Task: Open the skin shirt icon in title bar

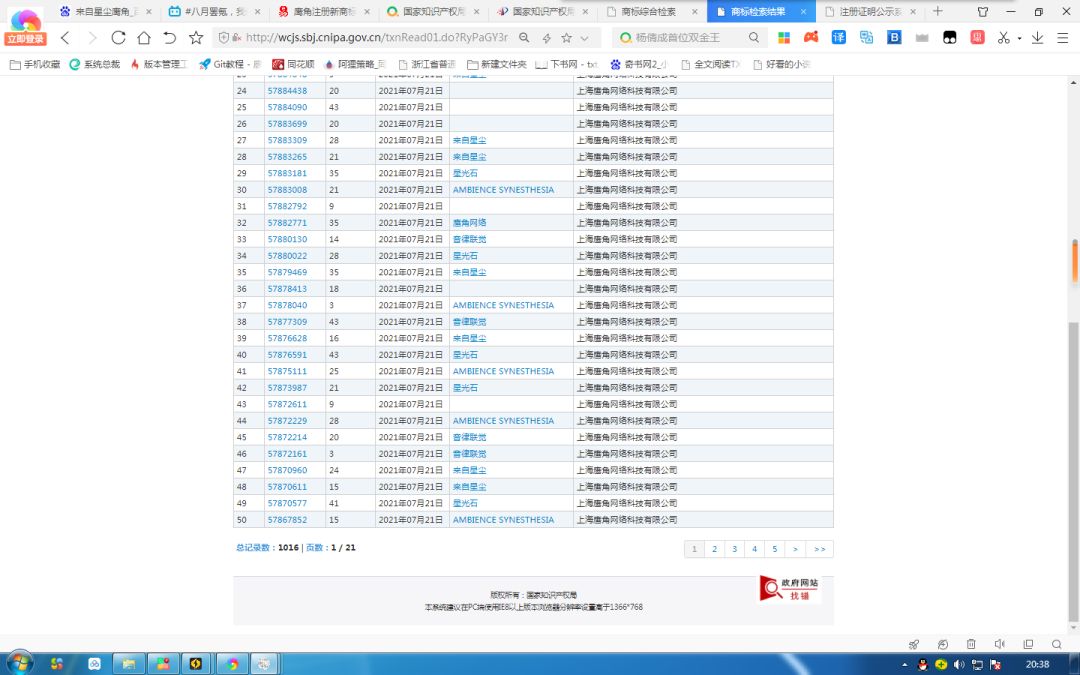Action: pos(983,12)
